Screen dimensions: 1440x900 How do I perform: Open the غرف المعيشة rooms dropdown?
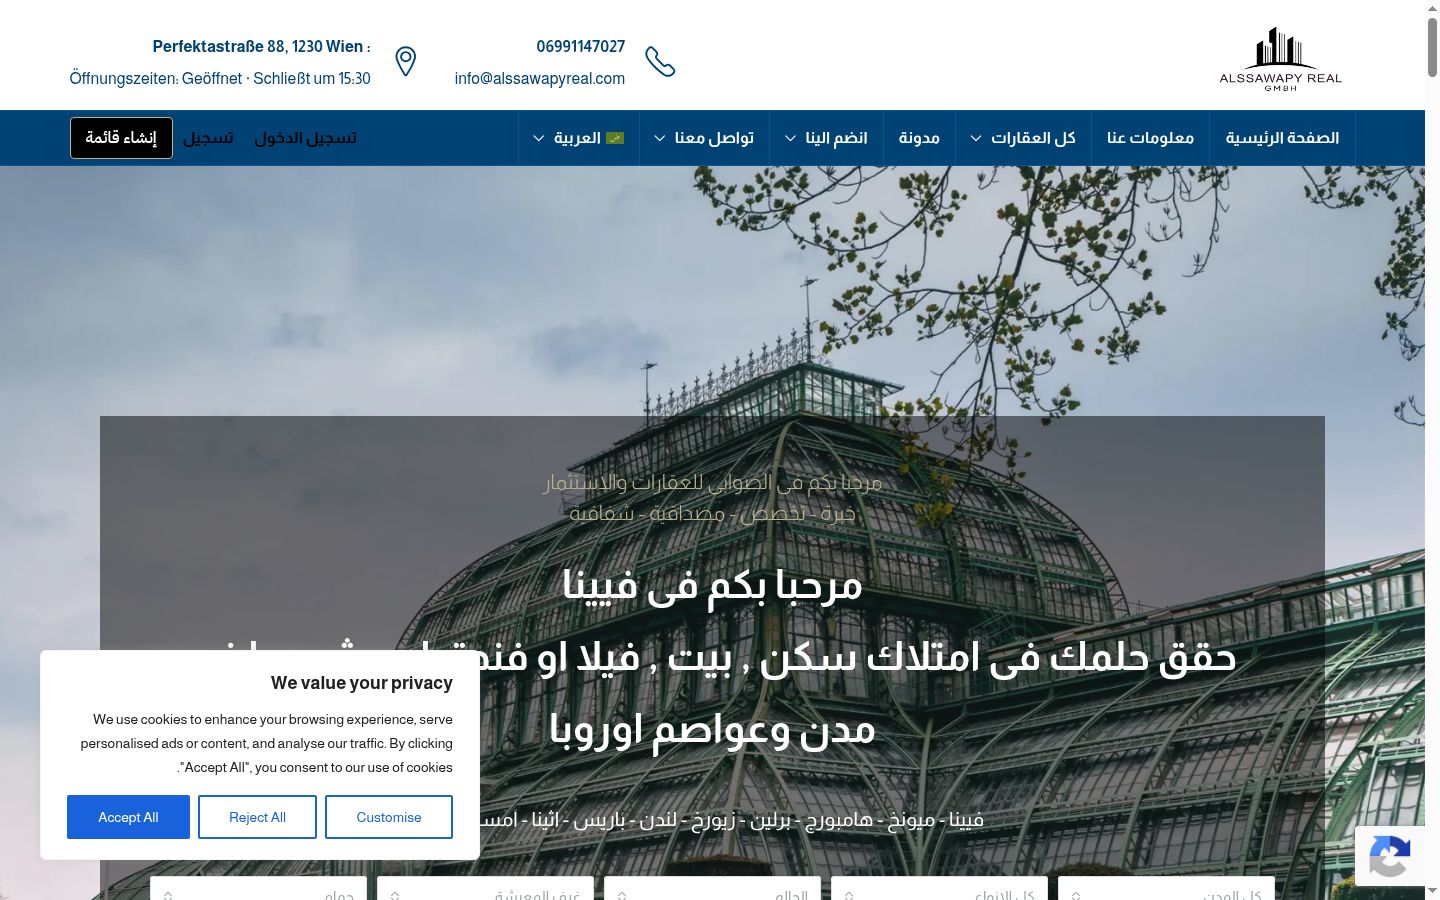485,889
